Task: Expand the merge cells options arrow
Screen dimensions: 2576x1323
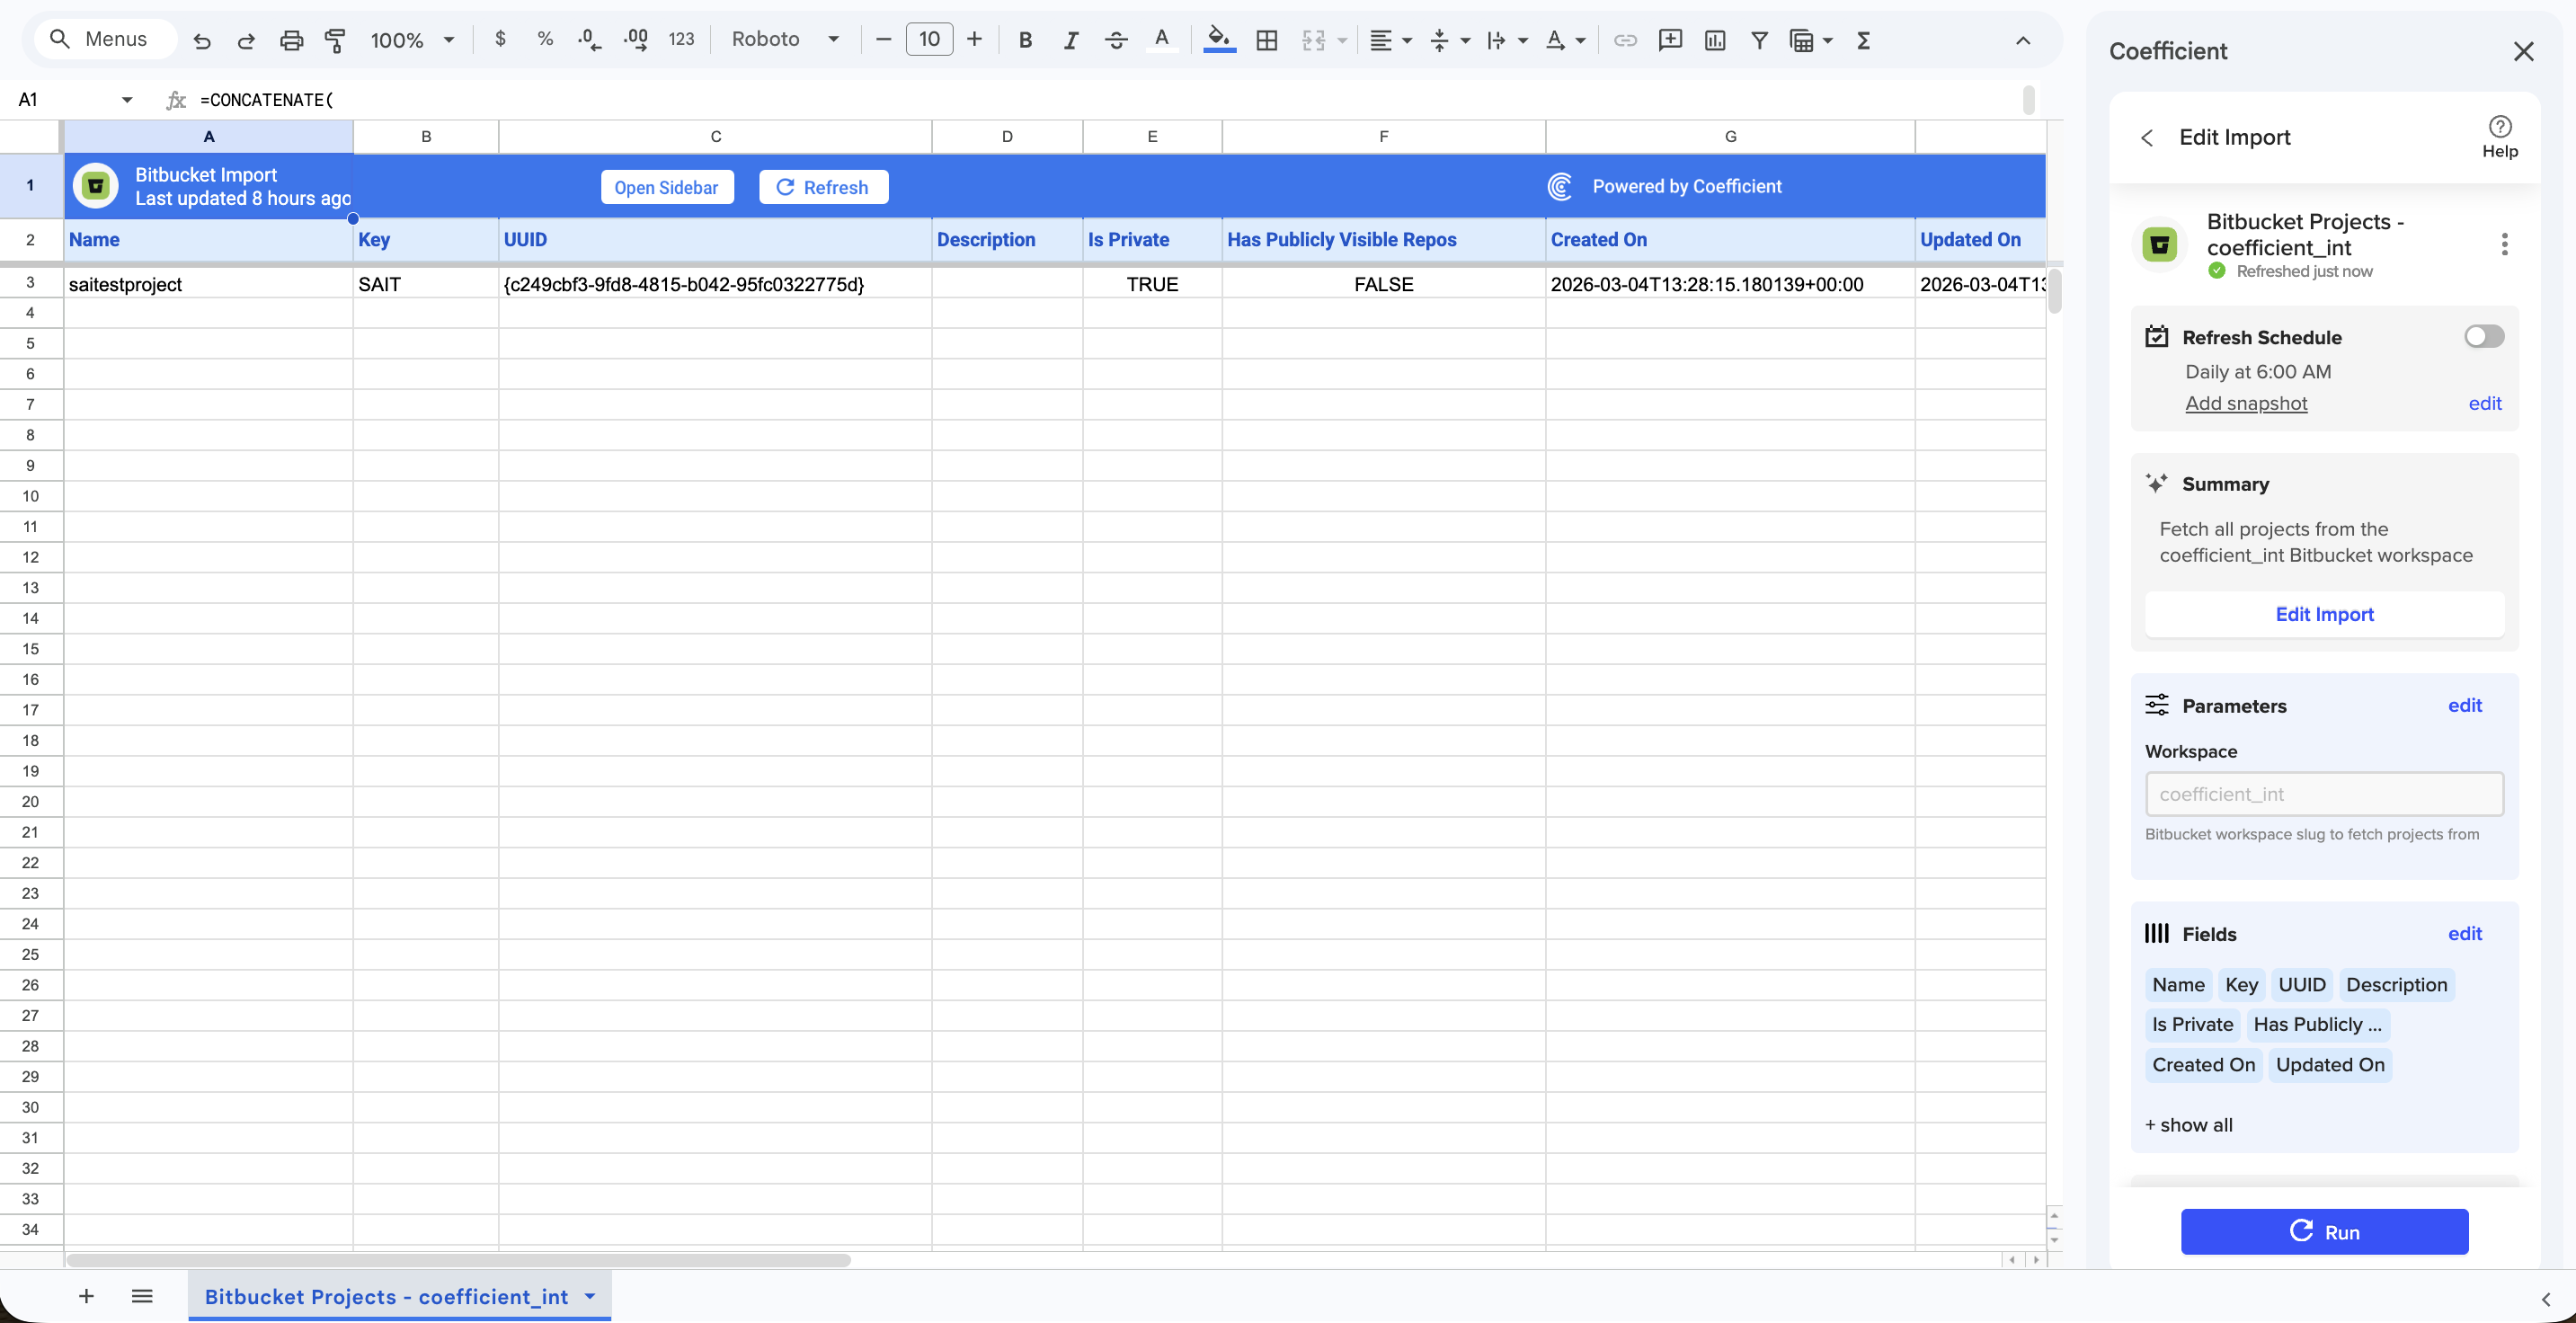Action: (1342, 41)
